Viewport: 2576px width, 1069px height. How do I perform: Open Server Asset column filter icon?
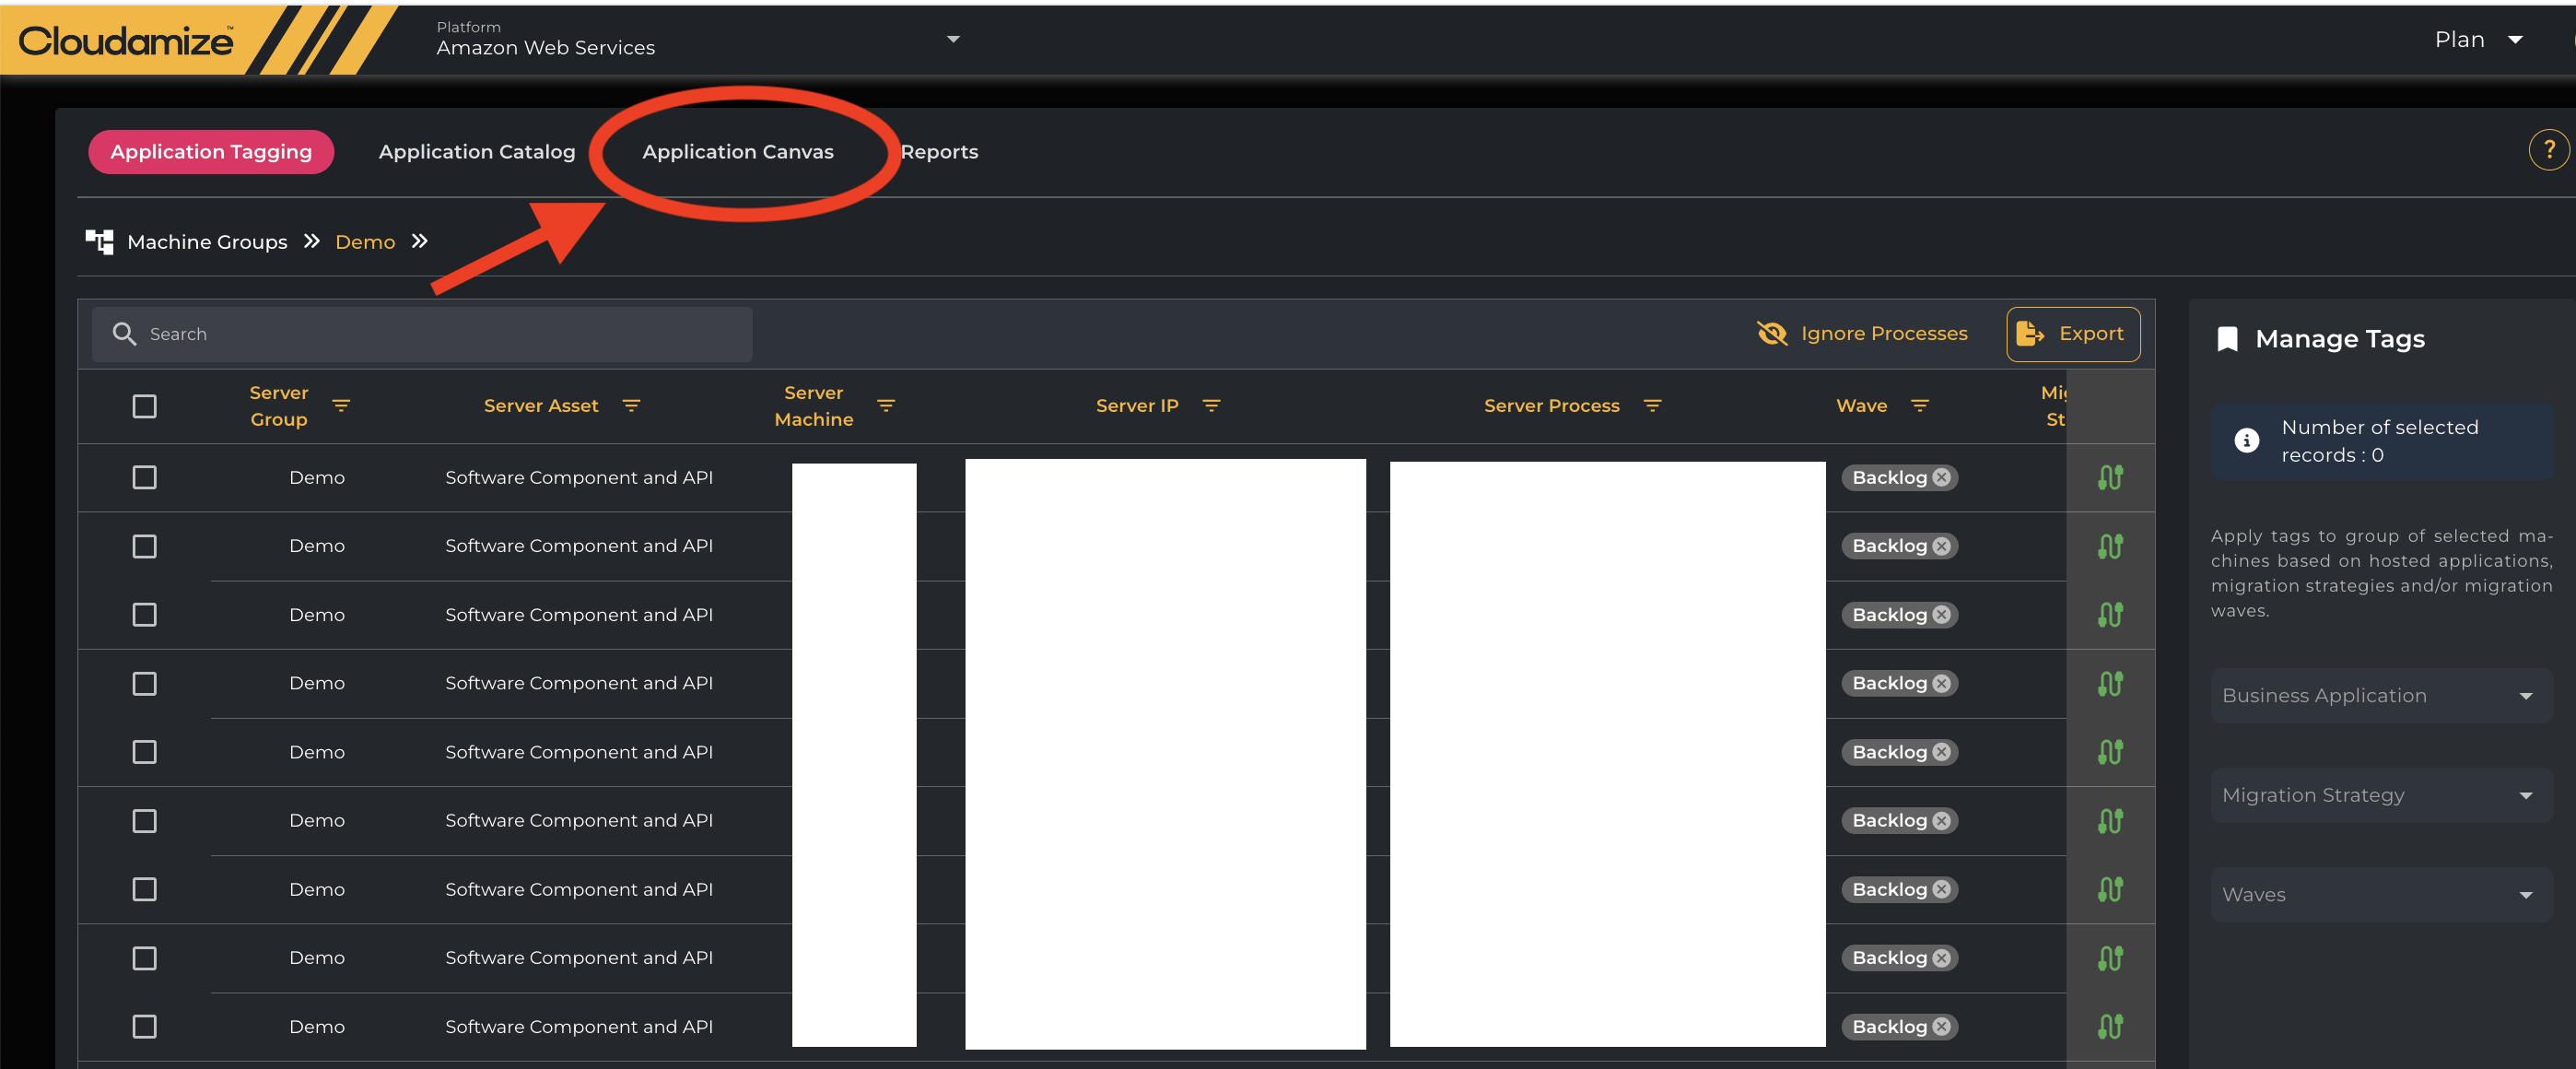[631, 406]
